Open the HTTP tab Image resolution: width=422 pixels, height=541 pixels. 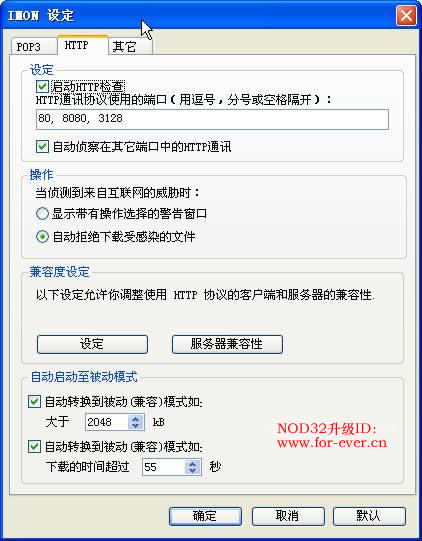82,45
